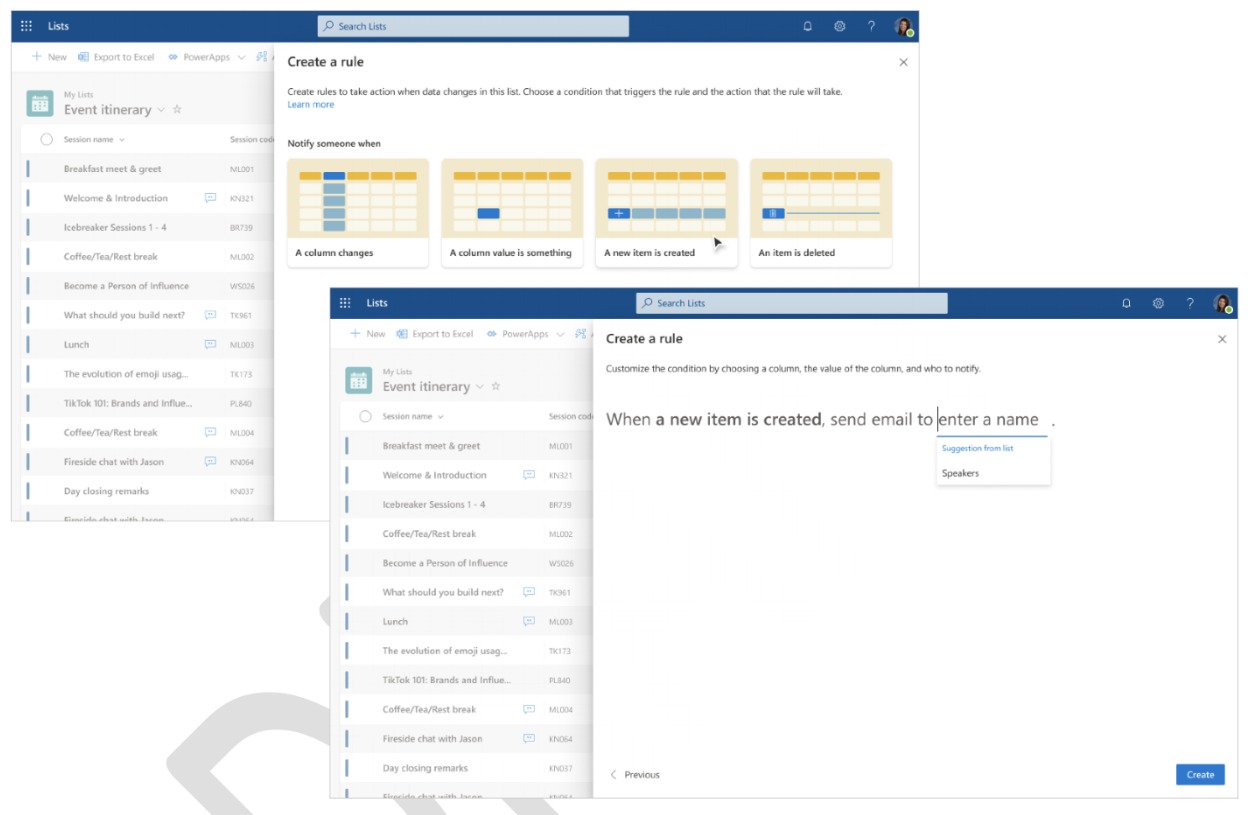
Task: Click help question mark in front window
Action: [x=1190, y=304]
